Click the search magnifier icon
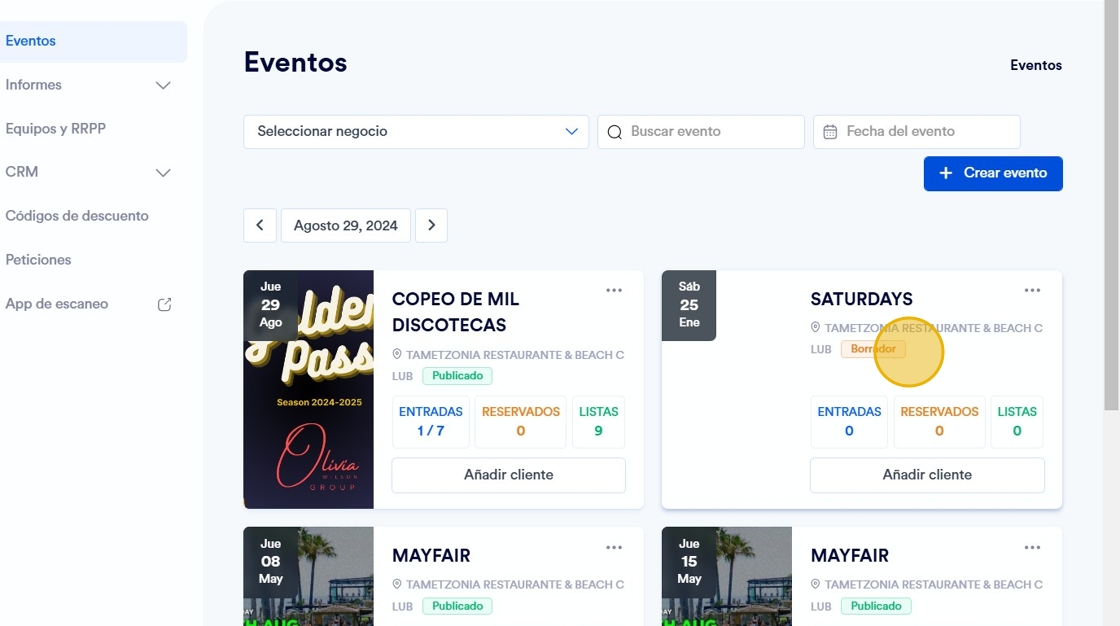This screenshot has width=1120, height=626. [614, 132]
